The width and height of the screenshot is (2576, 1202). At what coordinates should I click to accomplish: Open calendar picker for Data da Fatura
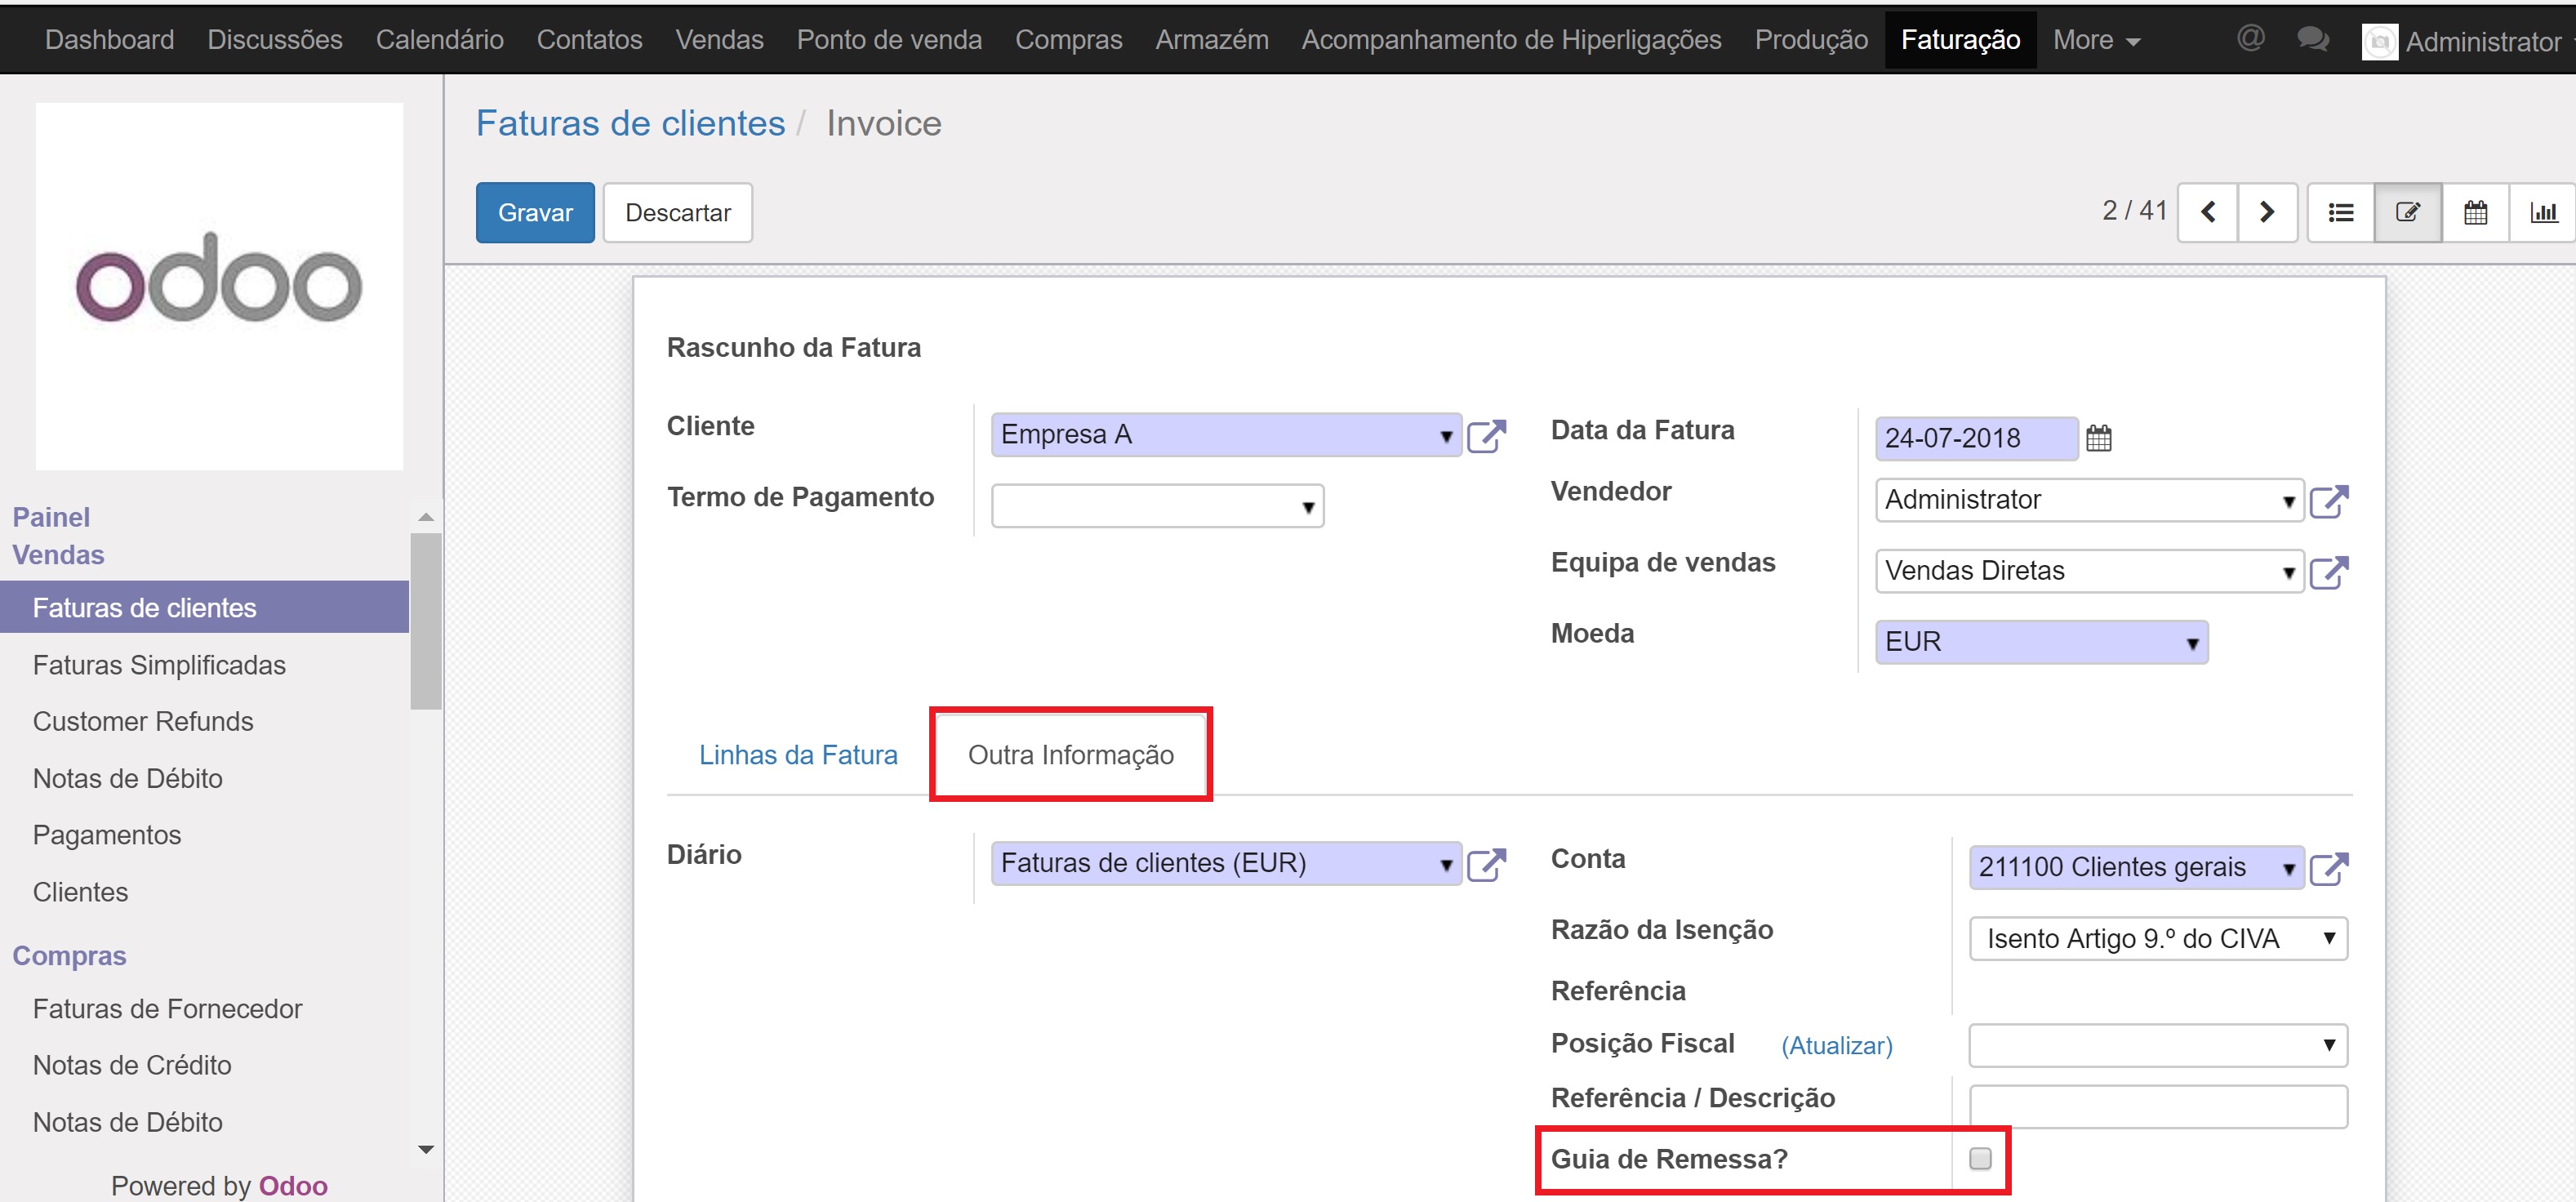(x=2099, y=438)
